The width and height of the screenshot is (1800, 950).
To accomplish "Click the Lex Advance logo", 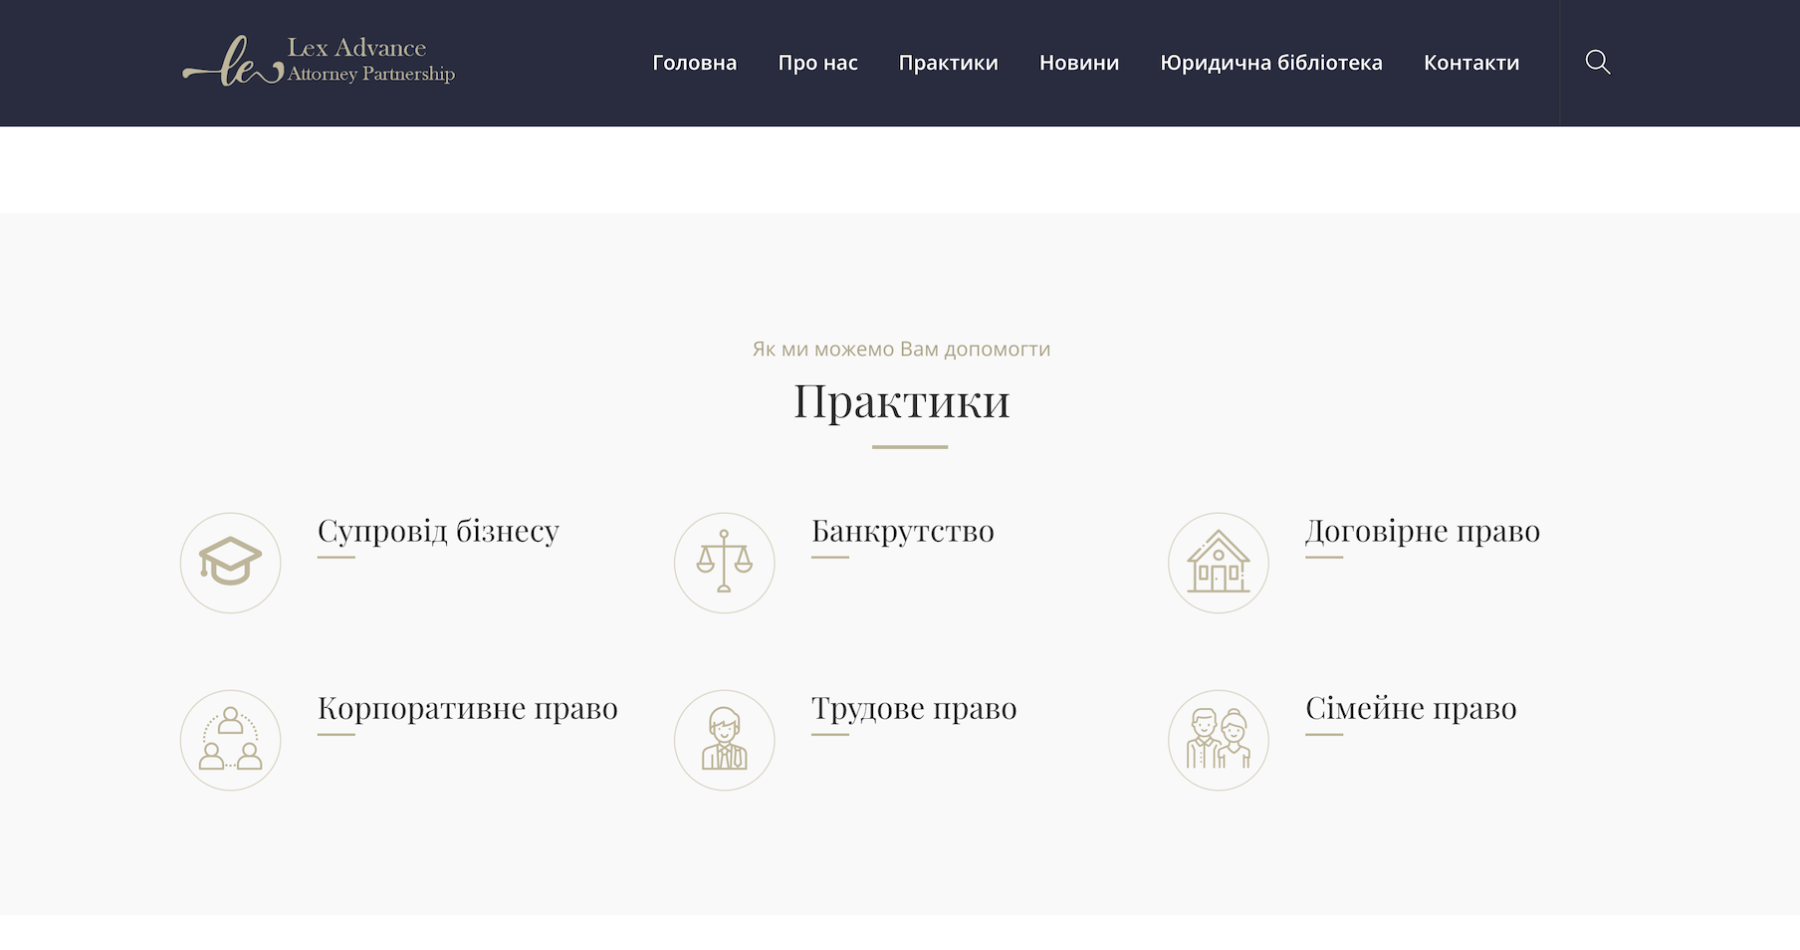I will pos(318,62).
